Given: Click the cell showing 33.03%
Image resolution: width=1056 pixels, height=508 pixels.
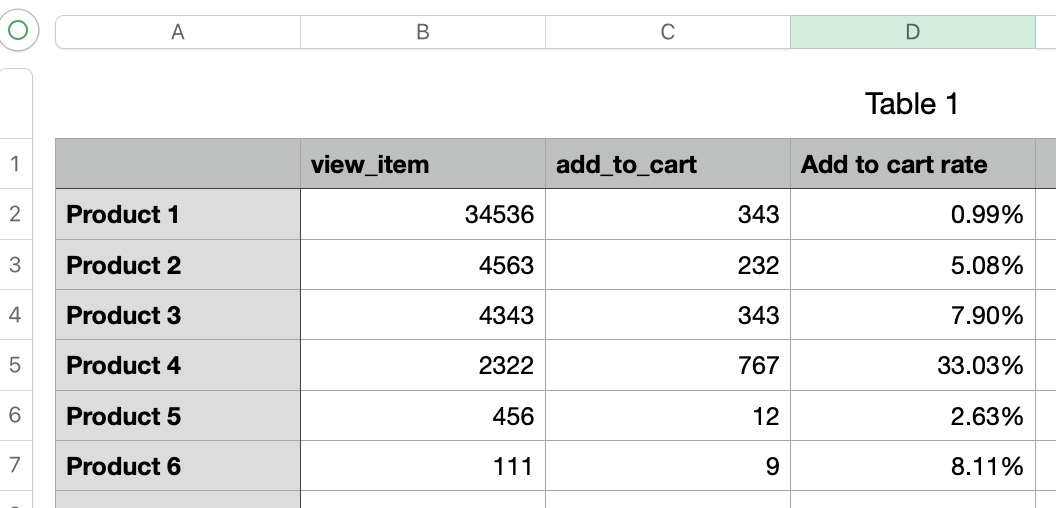Looking at the screenshot, I should click(x=913, y=365).
